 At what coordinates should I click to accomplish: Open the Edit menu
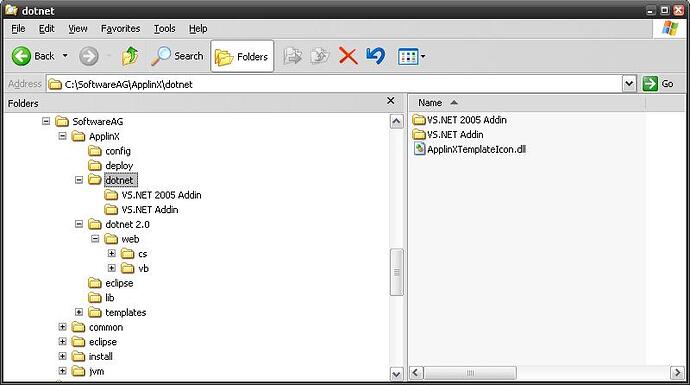tap(46, 29)
